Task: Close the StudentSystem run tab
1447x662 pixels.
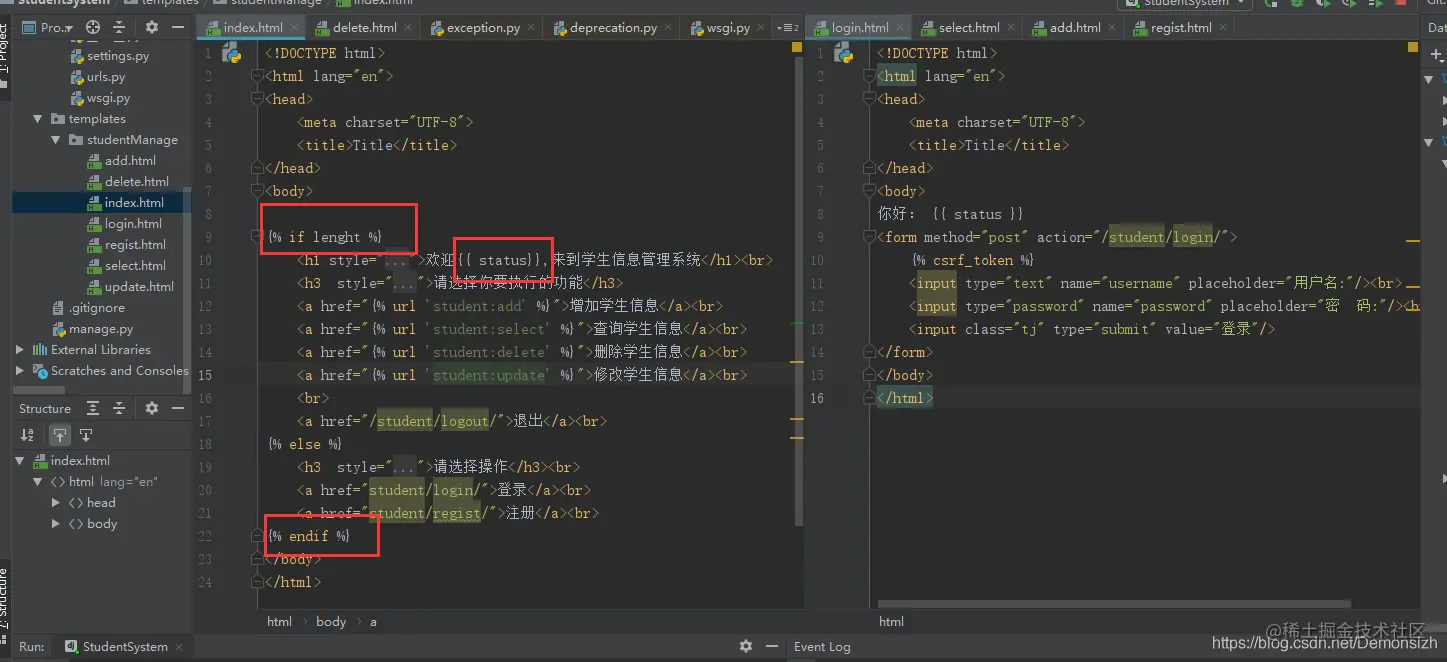Action: pyautogui.click(x=179, y=647)
